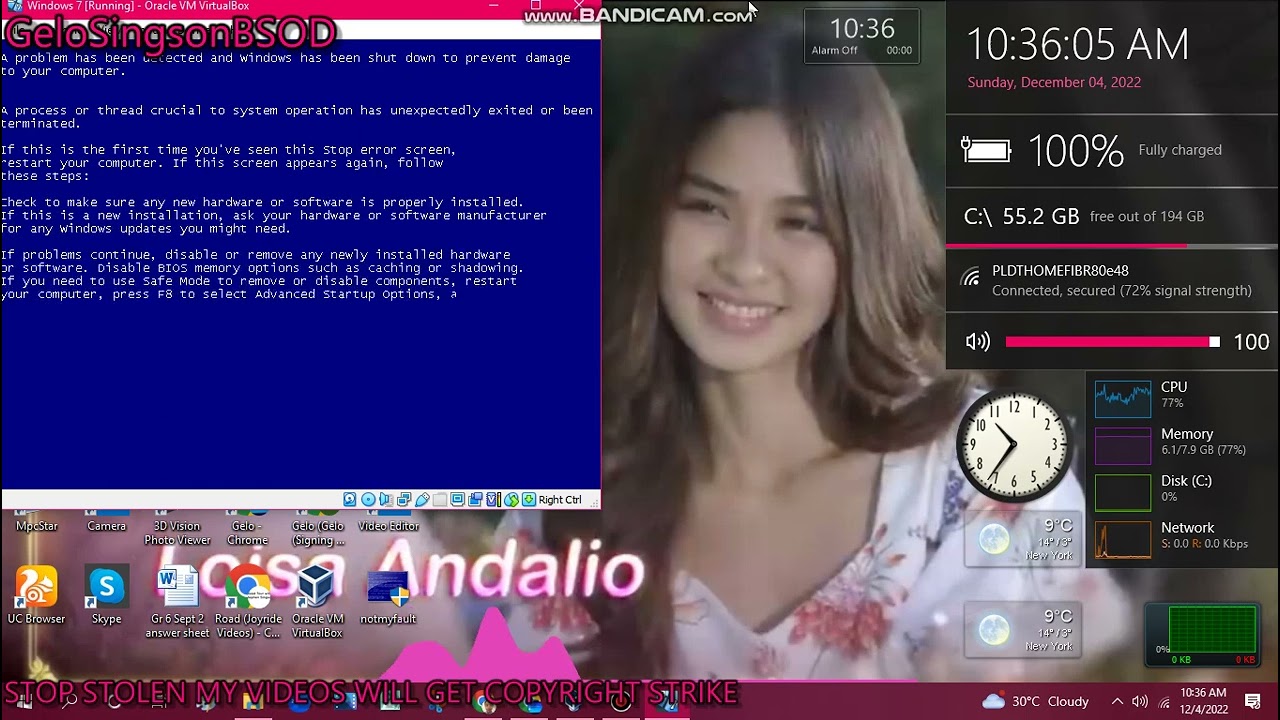1280x720 pixels.
Task: Open the notmyfault desktop shortcut
Action: coord(388,597)
